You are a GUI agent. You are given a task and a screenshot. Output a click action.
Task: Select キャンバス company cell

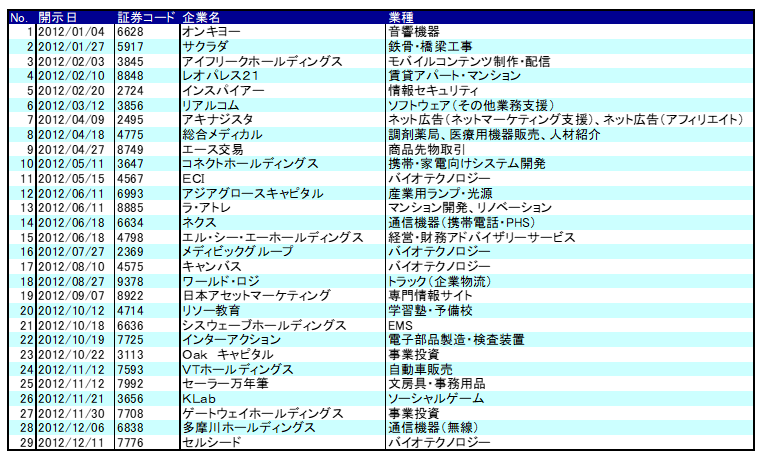coord(212,267)
